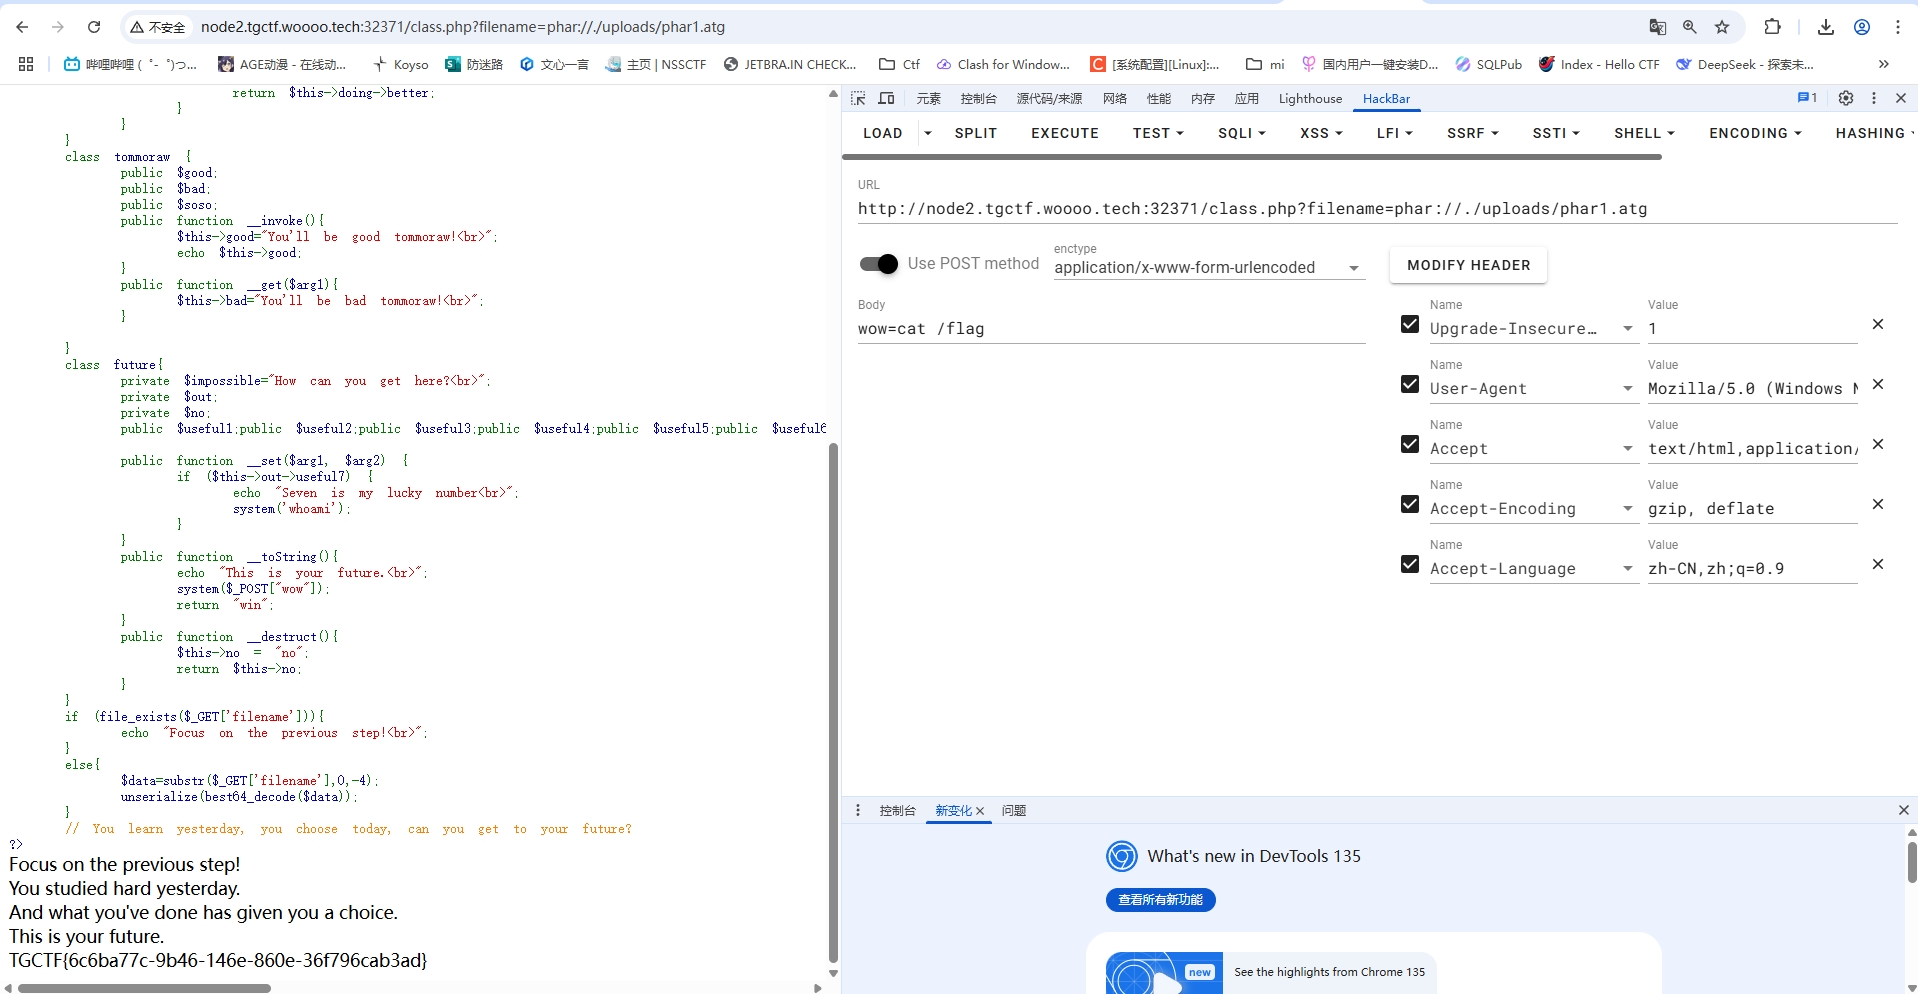Viewport: 1918px width, 994px height.
Task: Click the EXECUTE button
Action: pos(1065,133)
